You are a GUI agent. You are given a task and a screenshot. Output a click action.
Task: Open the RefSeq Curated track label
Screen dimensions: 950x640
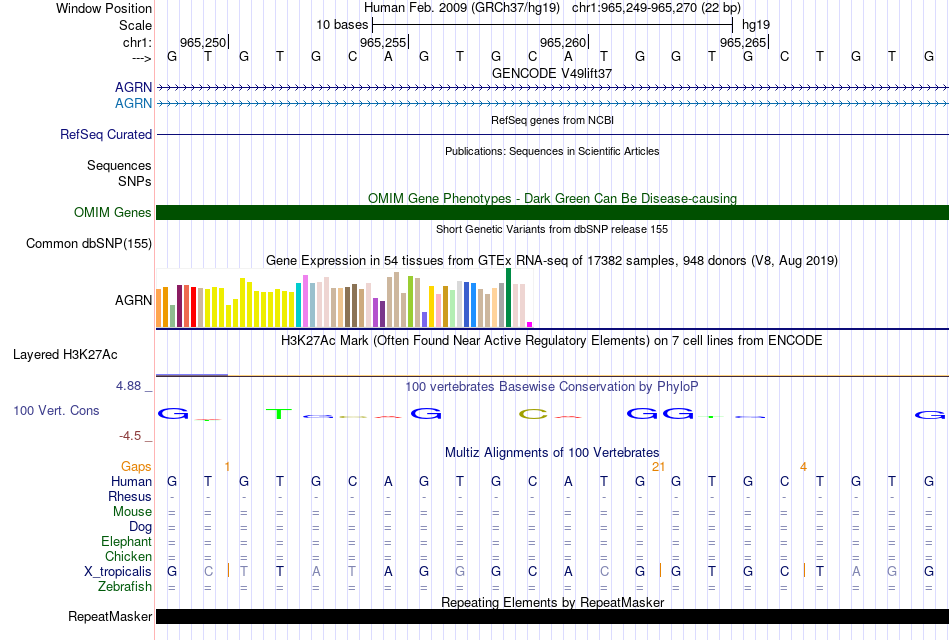(106, 134)
